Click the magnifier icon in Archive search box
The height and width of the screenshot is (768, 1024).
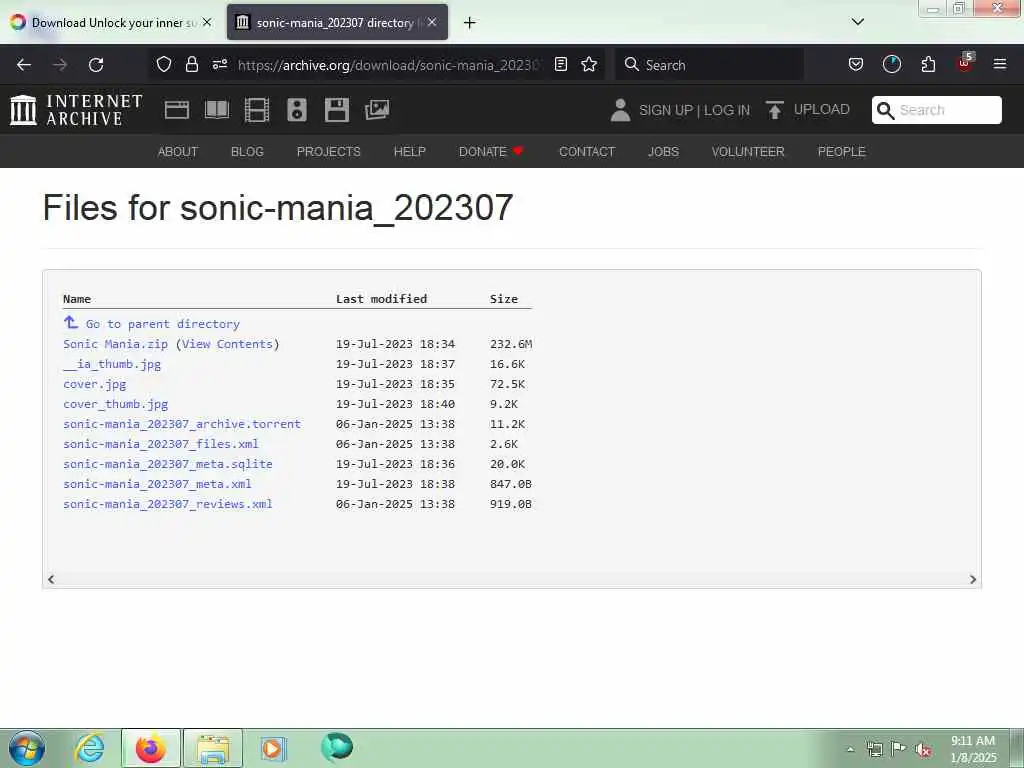tap(885, 110)
